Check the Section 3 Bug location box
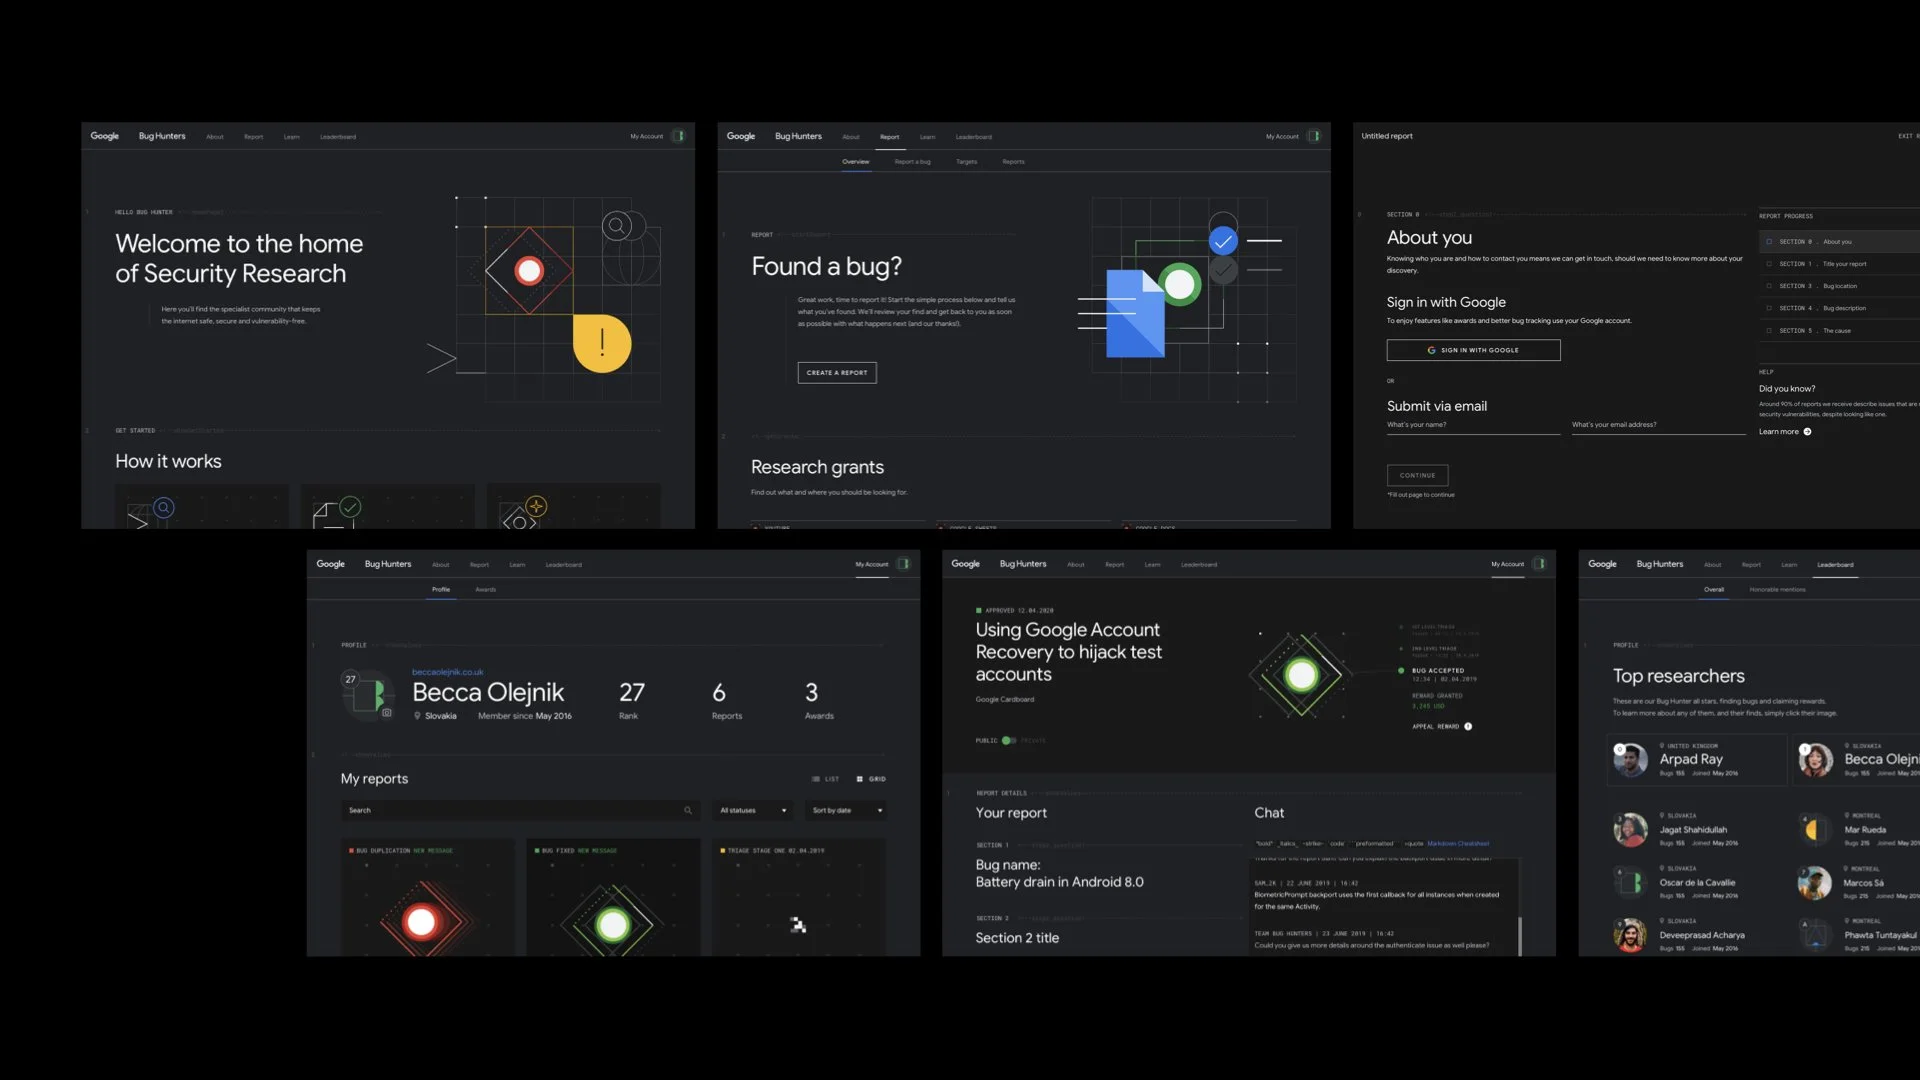 pos(1769,286)
